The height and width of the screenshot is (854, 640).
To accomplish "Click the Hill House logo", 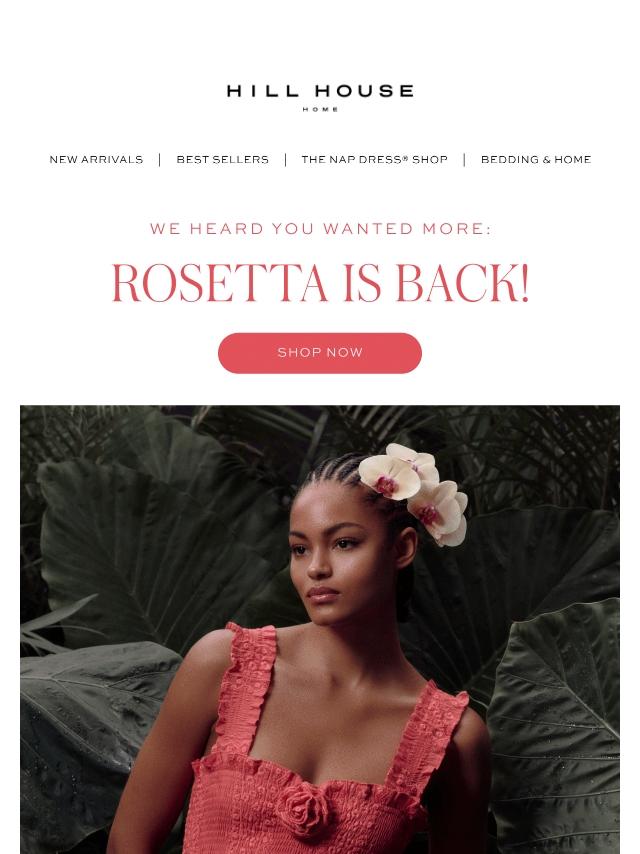I will (320, 97).
